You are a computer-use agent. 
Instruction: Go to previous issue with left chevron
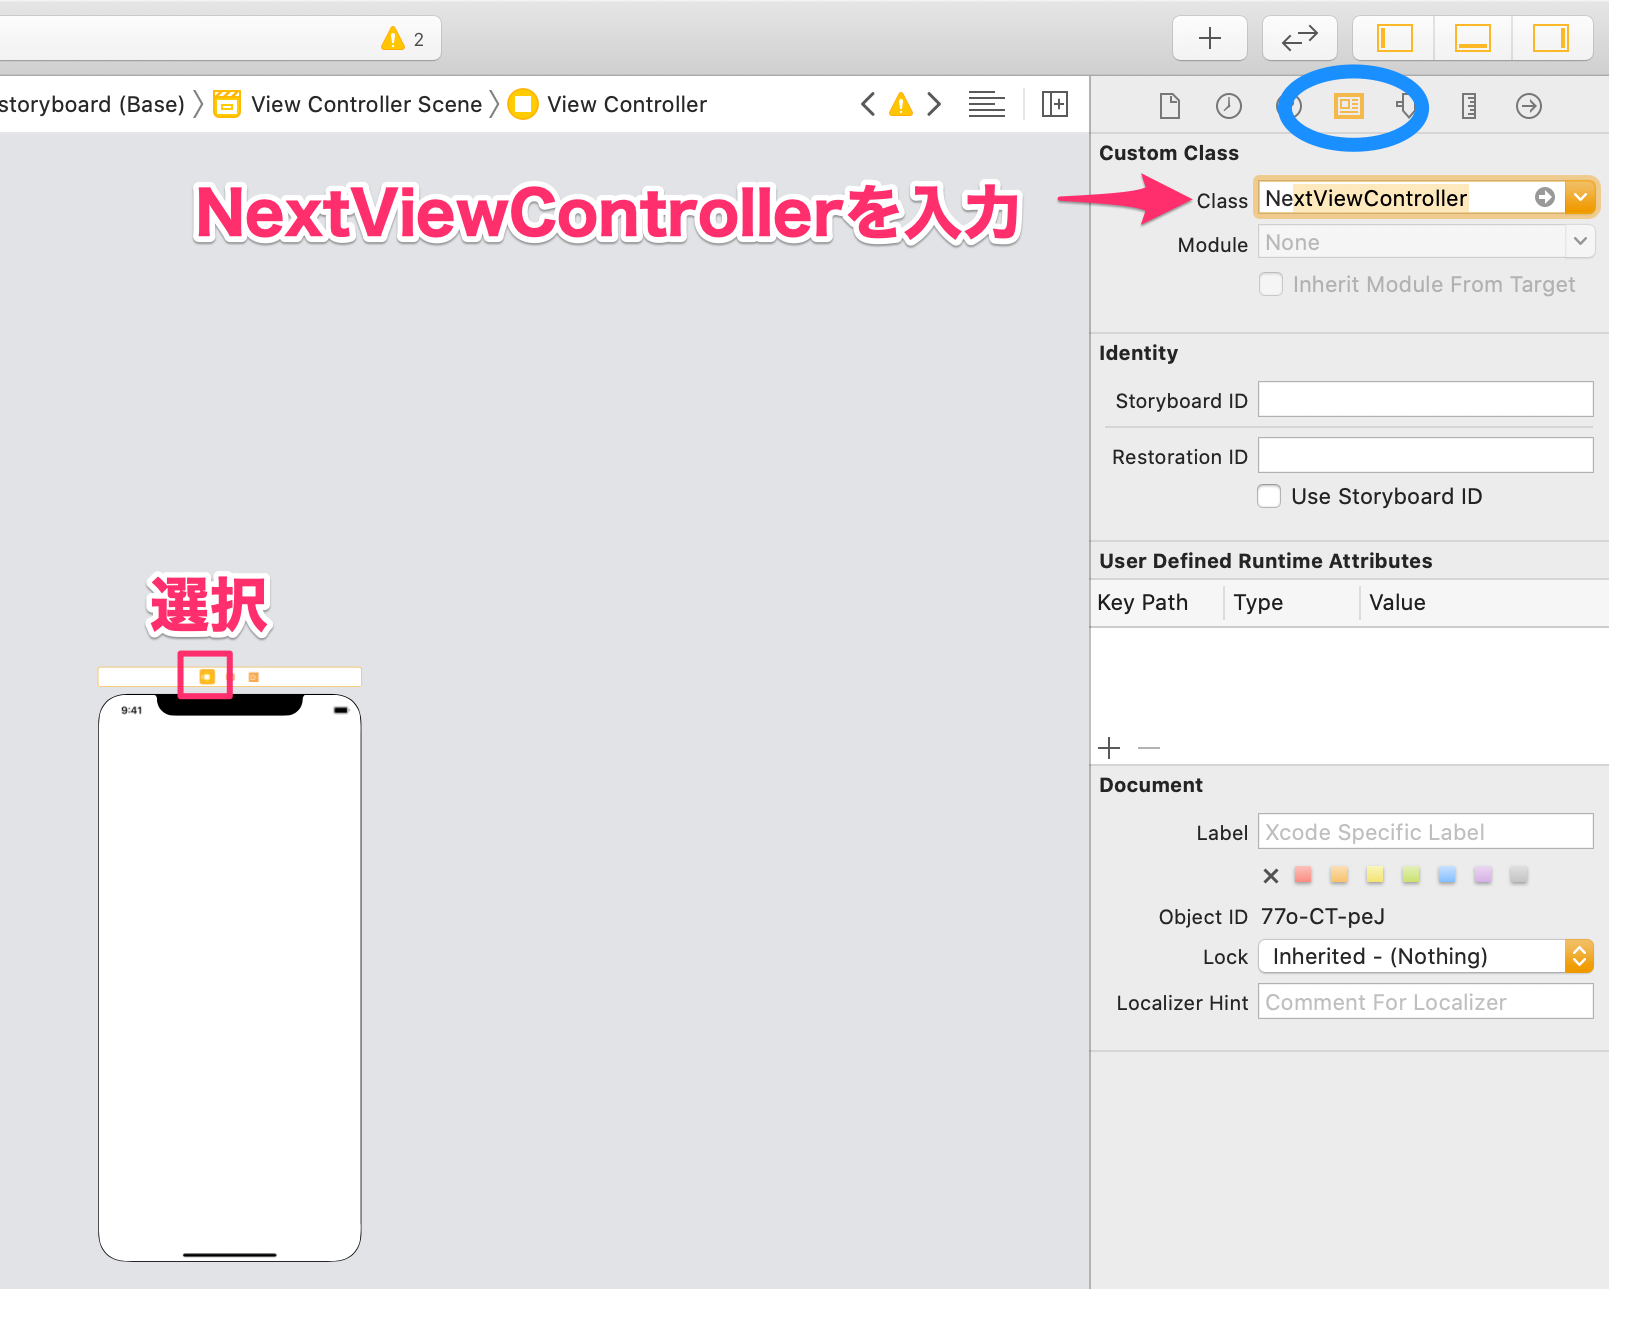(x=868, y=104)
